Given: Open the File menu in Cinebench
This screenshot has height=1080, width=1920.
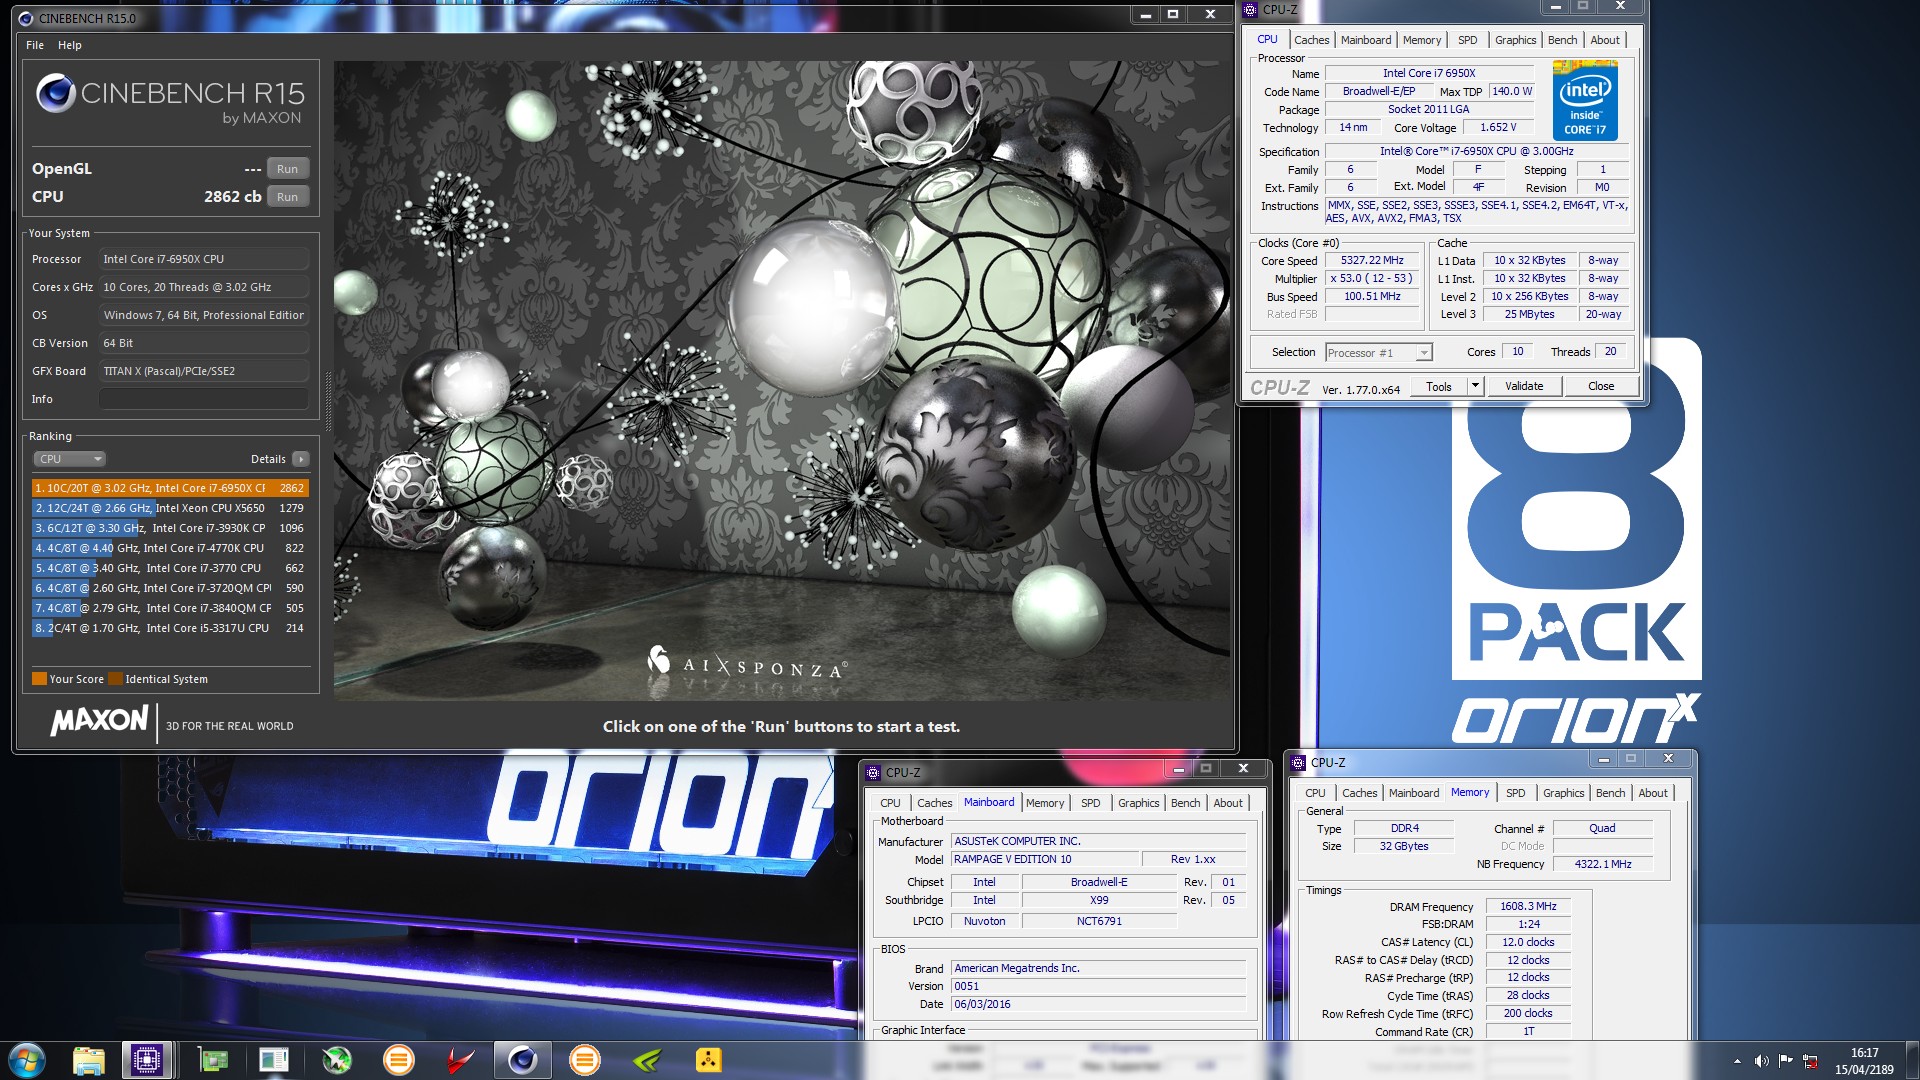Looking at the screenshot, I should pyautogui.click(x=35, y=45).
